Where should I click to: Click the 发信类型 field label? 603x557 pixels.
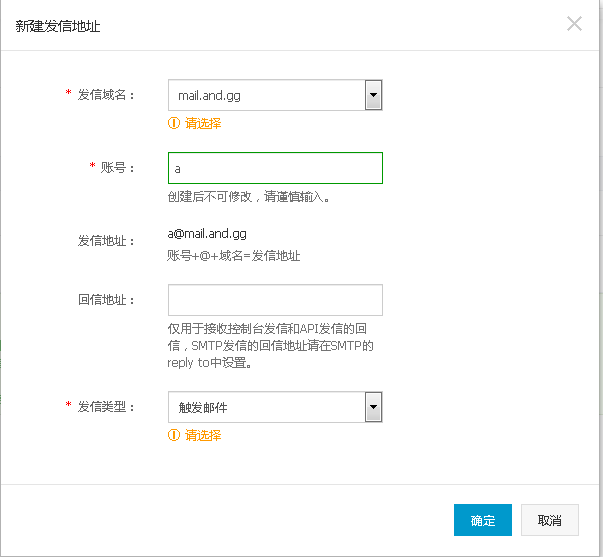pos(106,407)
